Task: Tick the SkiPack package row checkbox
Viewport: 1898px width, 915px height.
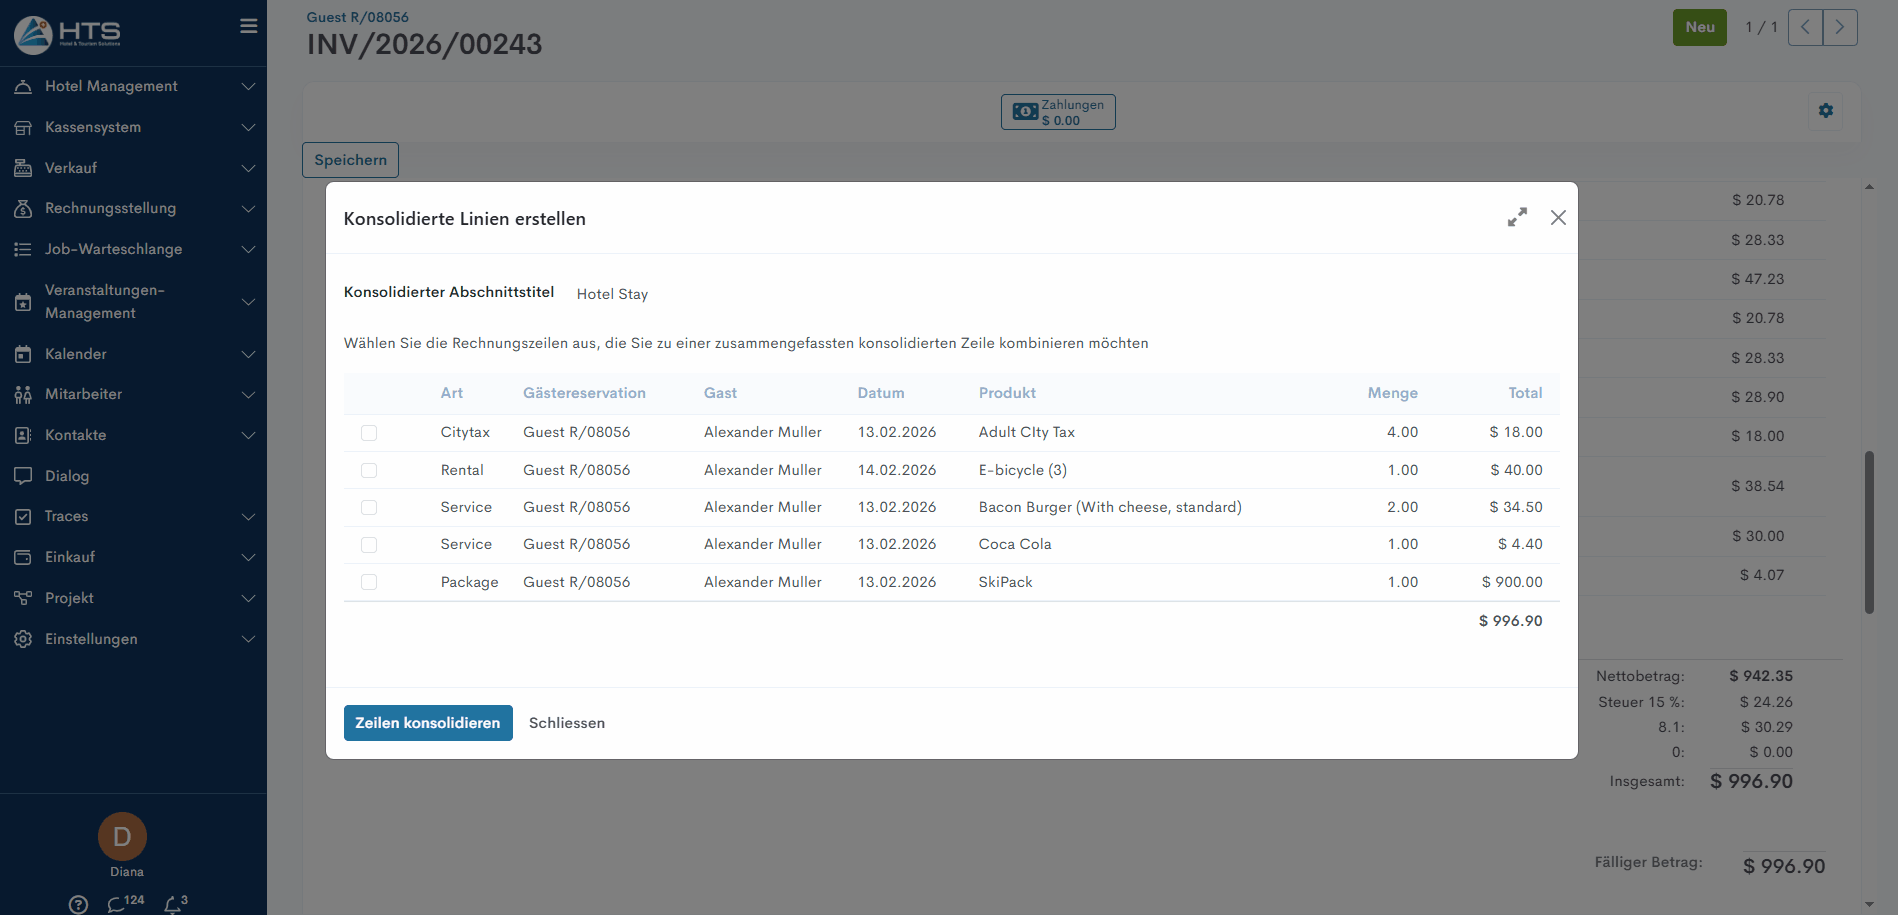Action: point(369,582)
